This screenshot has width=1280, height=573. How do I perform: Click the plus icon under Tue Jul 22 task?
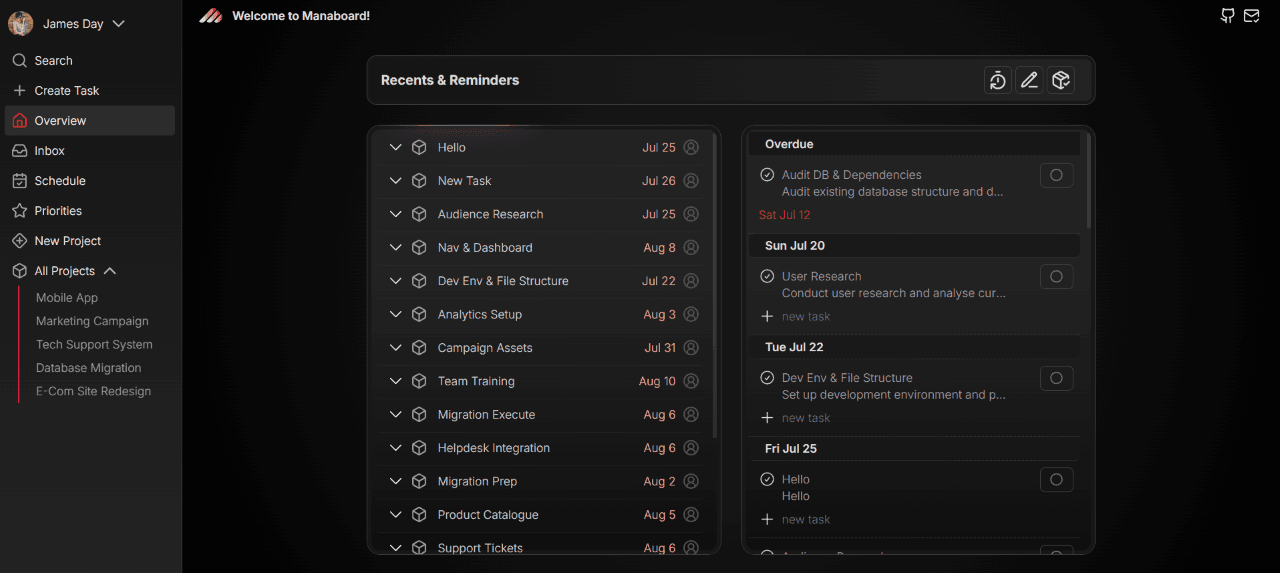coord(767,418)
